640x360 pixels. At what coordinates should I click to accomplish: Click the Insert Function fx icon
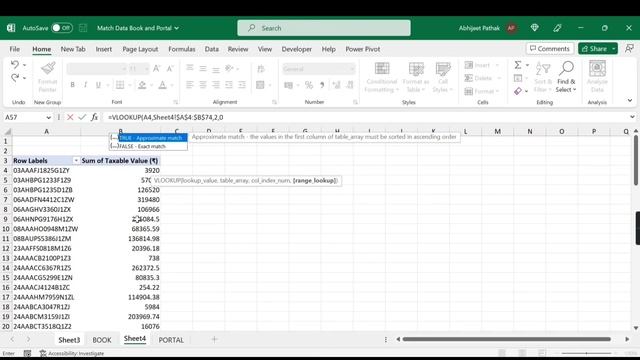coord(94,117)
